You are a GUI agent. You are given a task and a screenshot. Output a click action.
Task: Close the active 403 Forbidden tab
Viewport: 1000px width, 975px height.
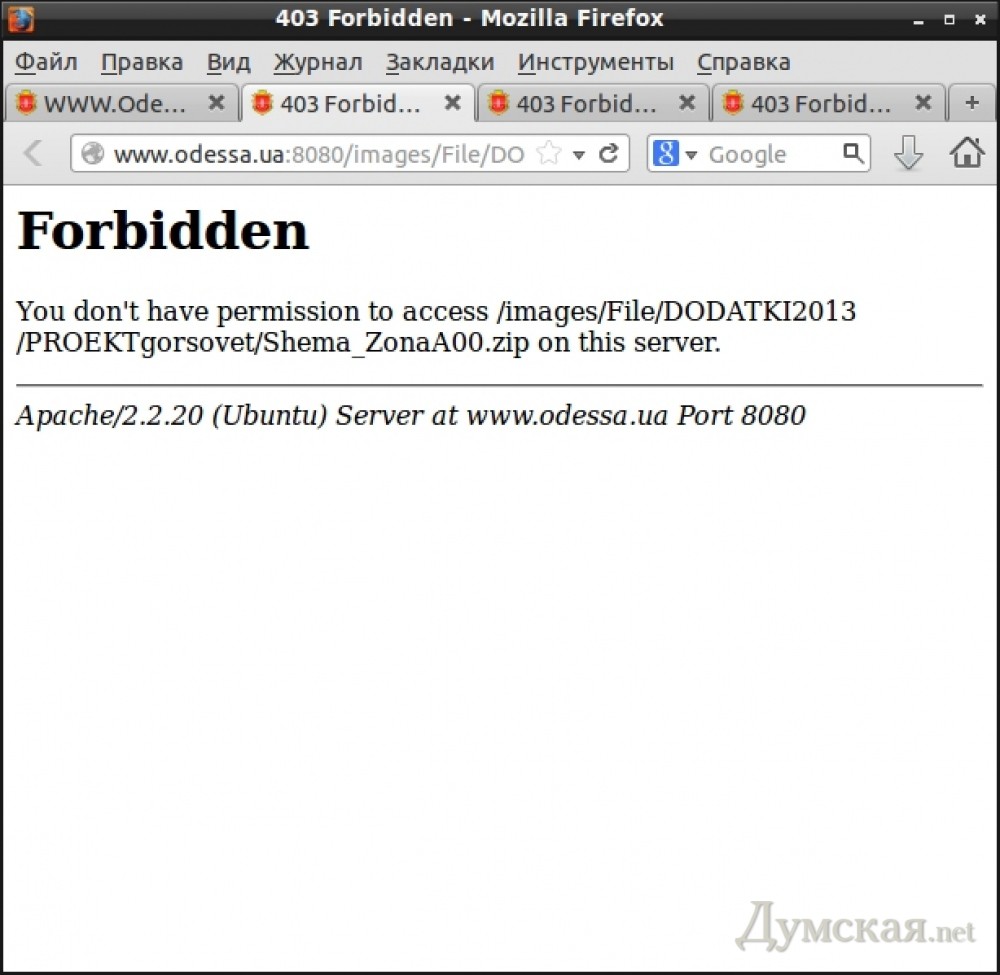coord(452,103)
